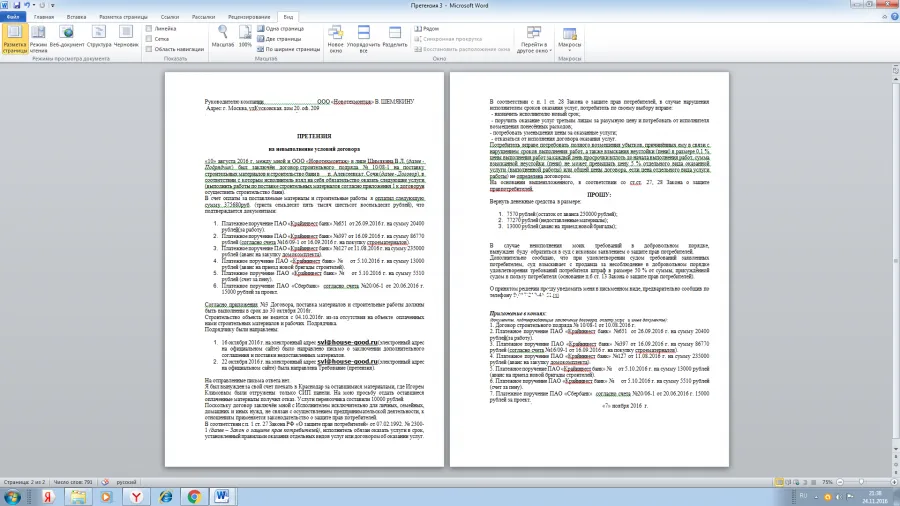The height and width of the screenshot is (506, 900).
Task: Click the ПРОШУ heading on page two
Action: click(599, 195)
